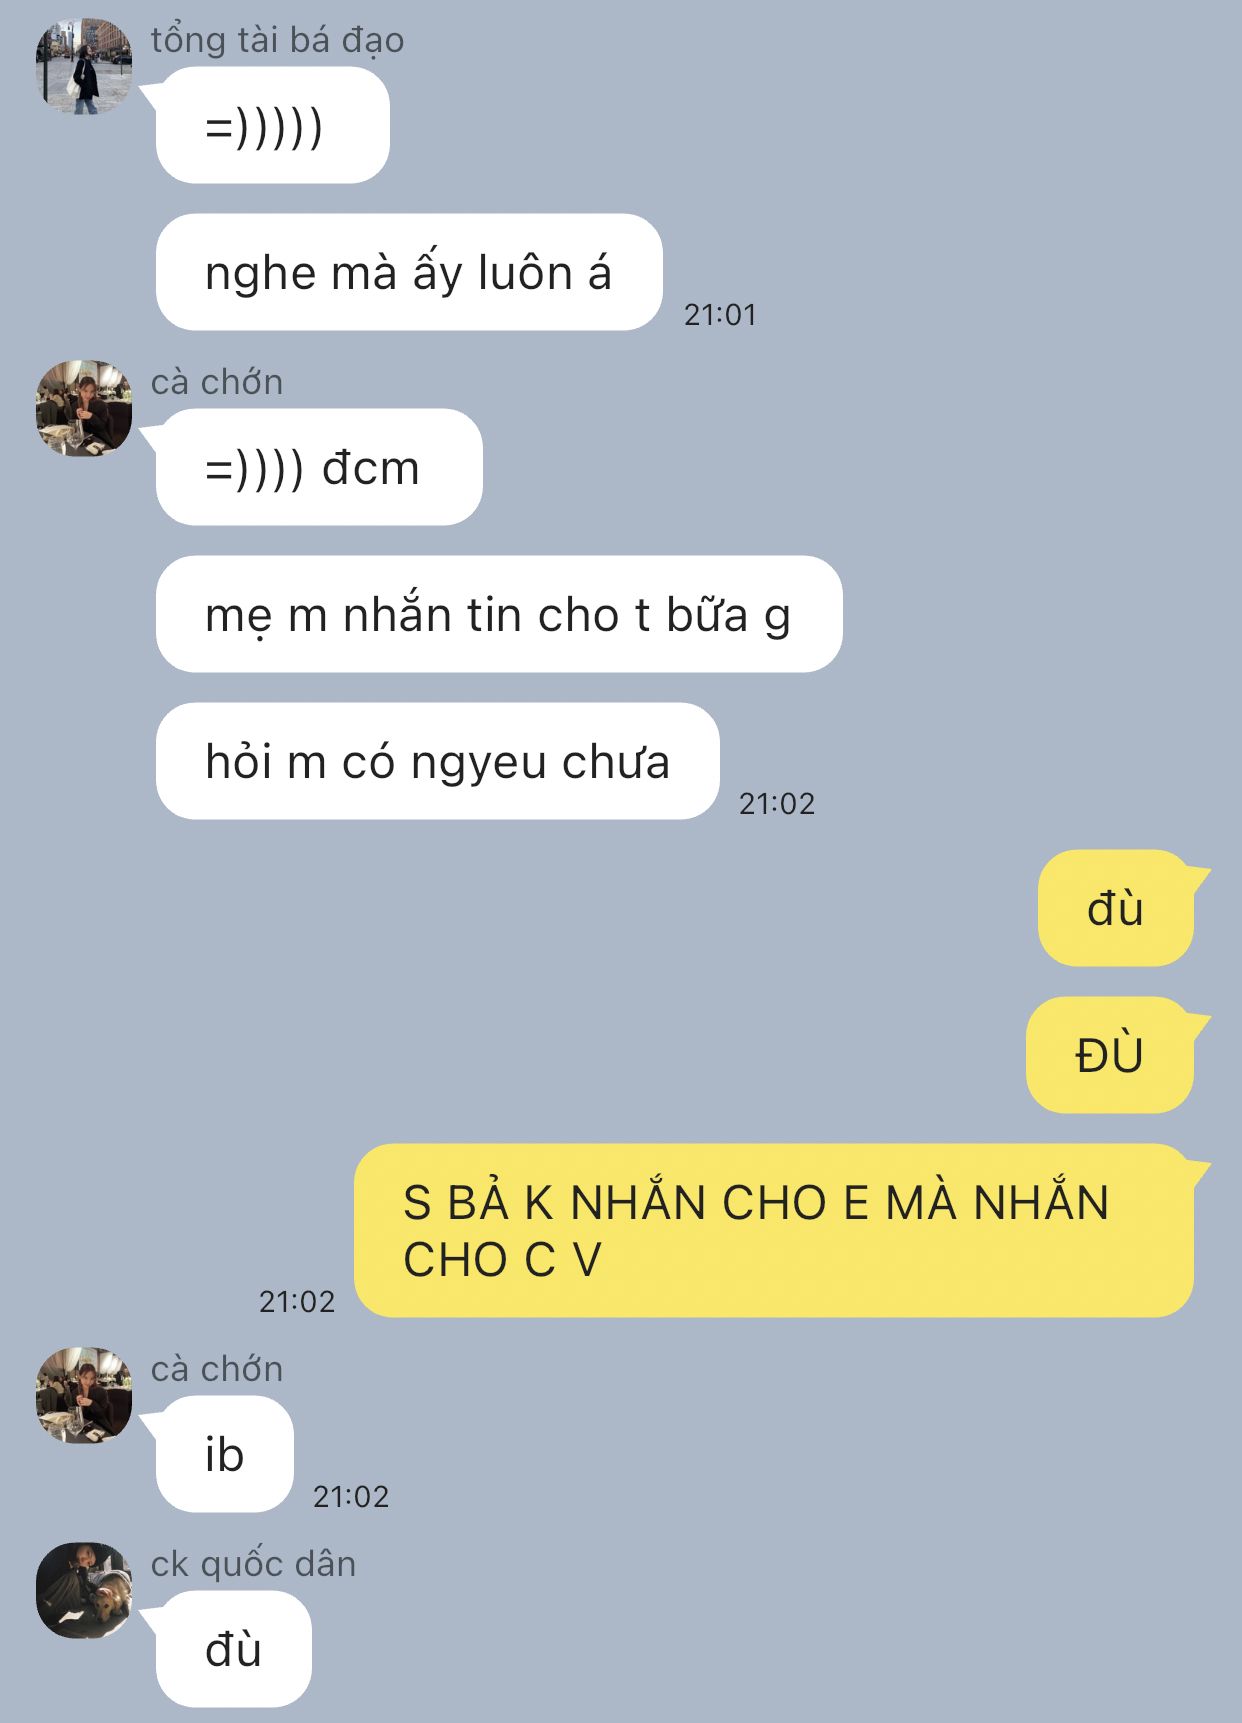Click the 'cà chớn' name above 'ib'
The height and width of the screenshot is (1723, 1242).
point(217,1369)
